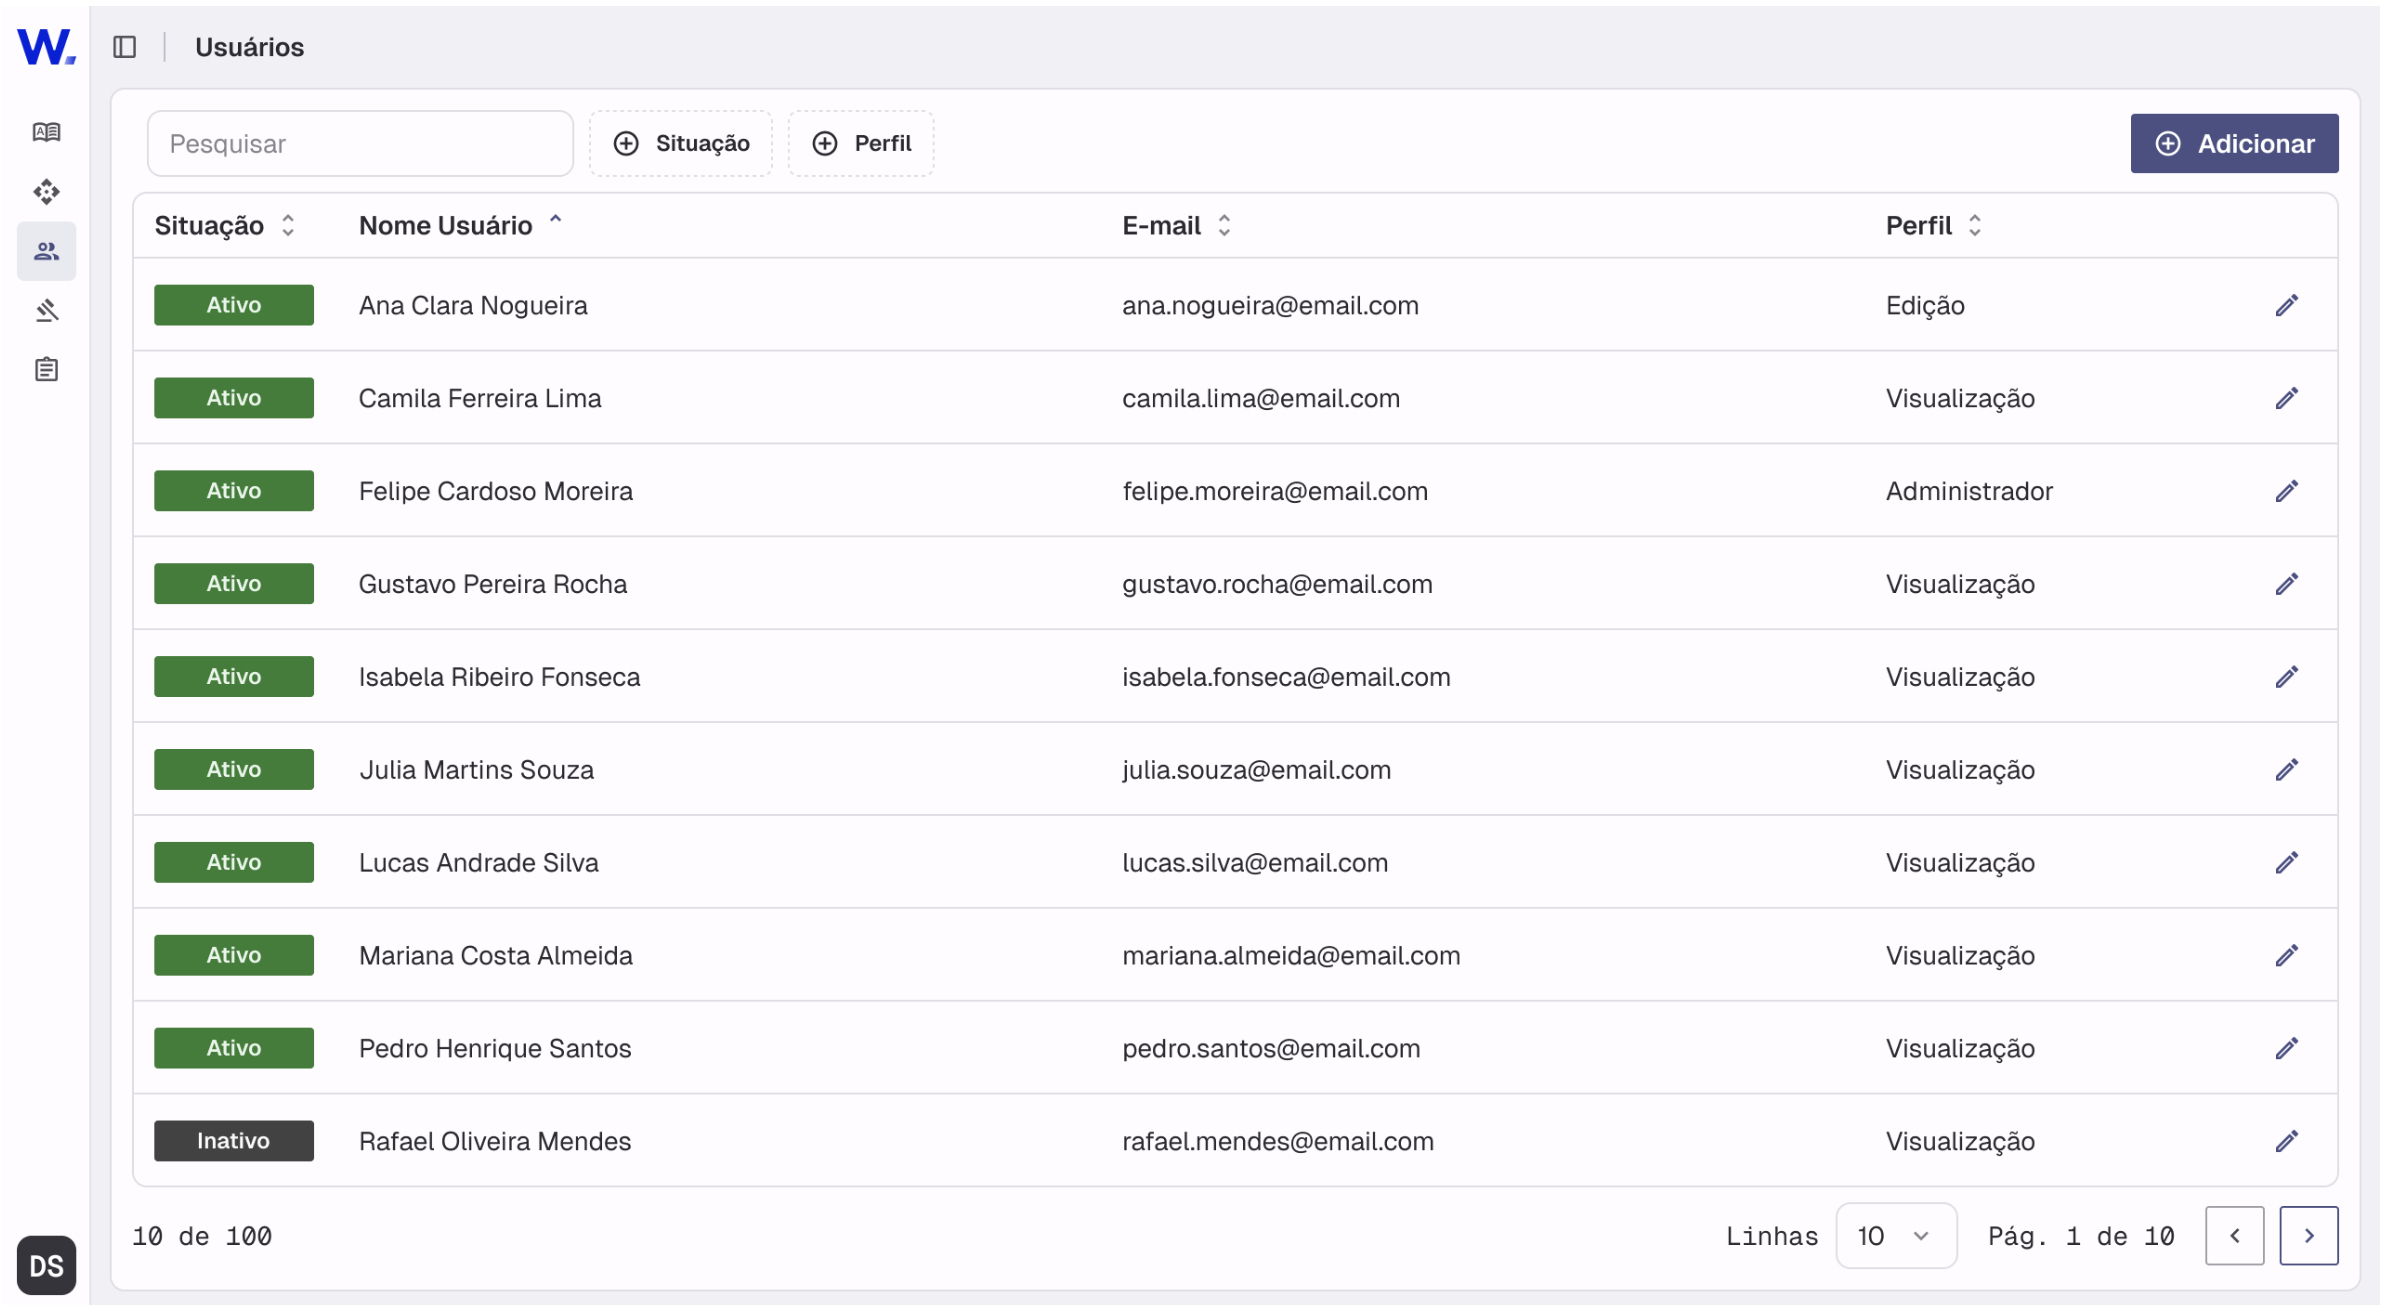Edit Ana Clara Nogueira with pencil icon

pyautogui.click(x=2286, y=305)
